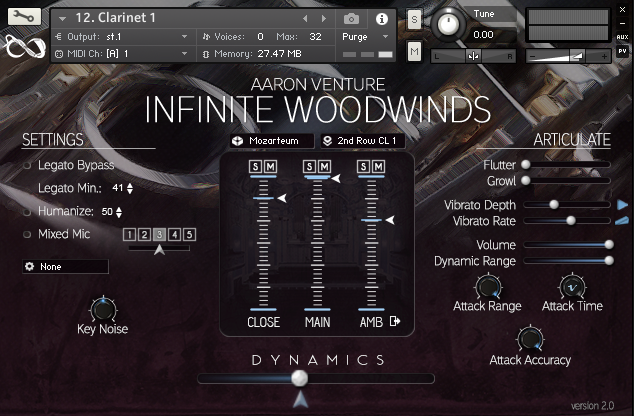This screenshot has height=416, width=634.
Task: Solo the CLOSE mic channel
Action: point(254,166)
